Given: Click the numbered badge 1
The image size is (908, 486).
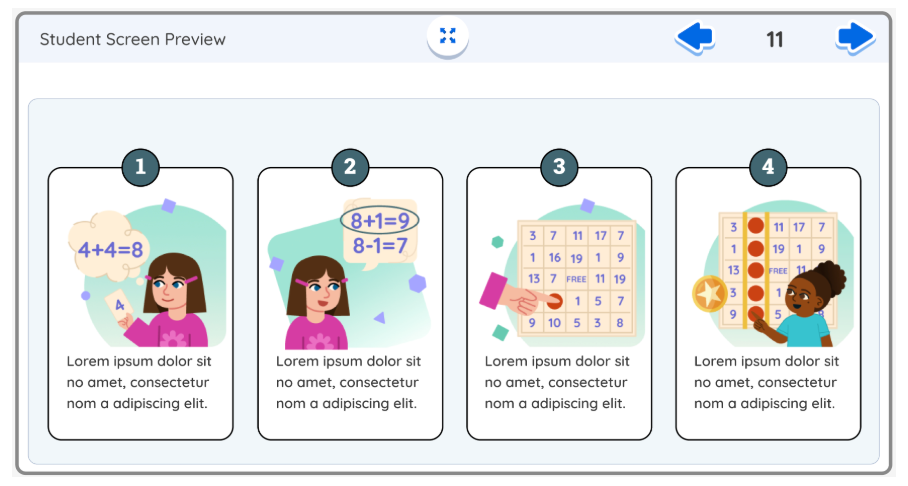Looking at the screenshot, I should pyautogui.click(x=141, y=167).
